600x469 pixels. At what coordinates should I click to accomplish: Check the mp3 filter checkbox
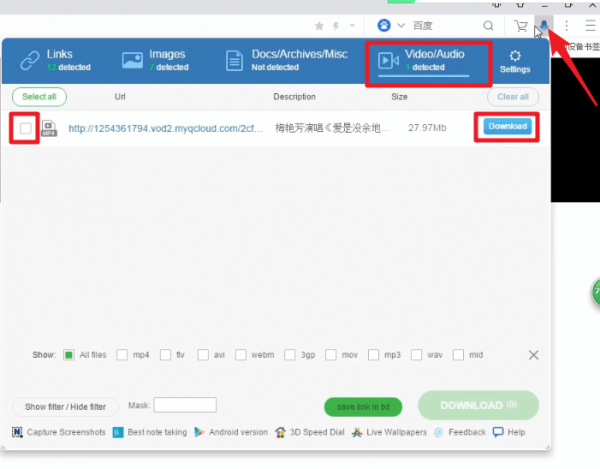coord(375,355)
